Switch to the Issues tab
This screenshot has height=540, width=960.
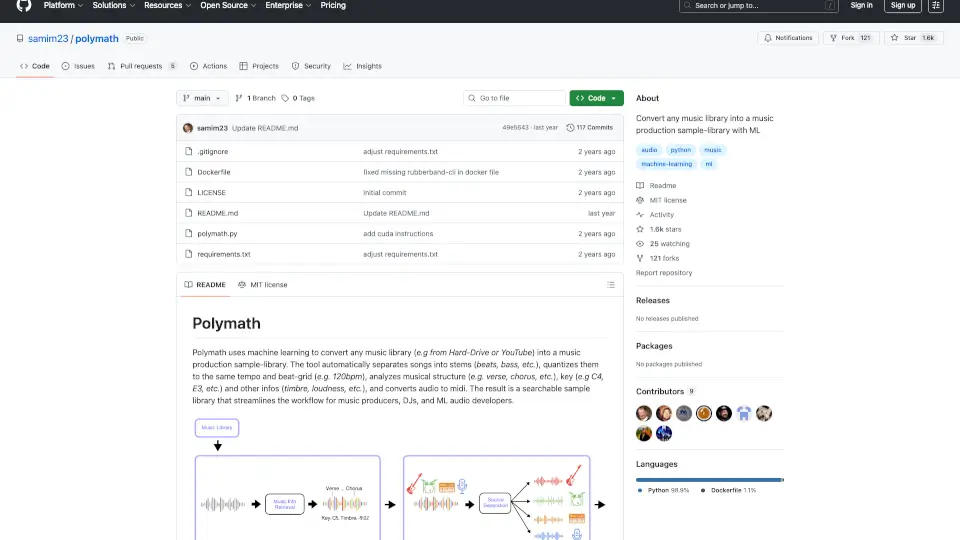click(x=78, y=66)
